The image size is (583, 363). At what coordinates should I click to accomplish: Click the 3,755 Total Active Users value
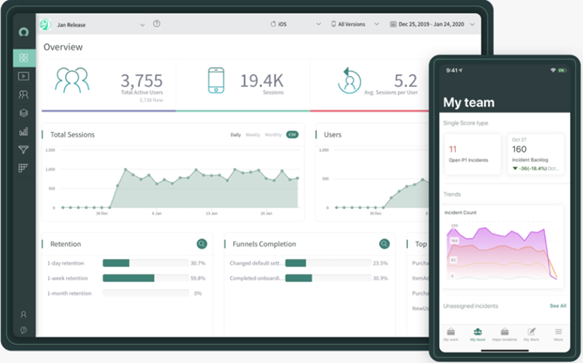[x=142, y=80]
